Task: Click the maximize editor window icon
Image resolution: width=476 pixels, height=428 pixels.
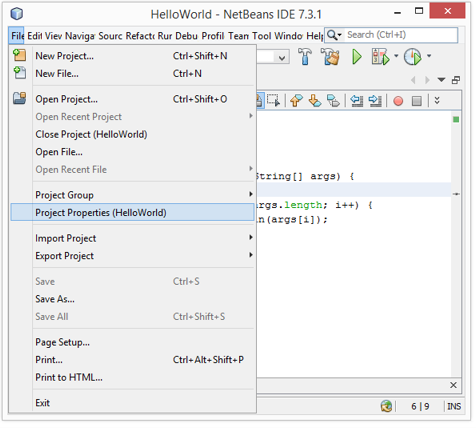Action: (456, 80)
